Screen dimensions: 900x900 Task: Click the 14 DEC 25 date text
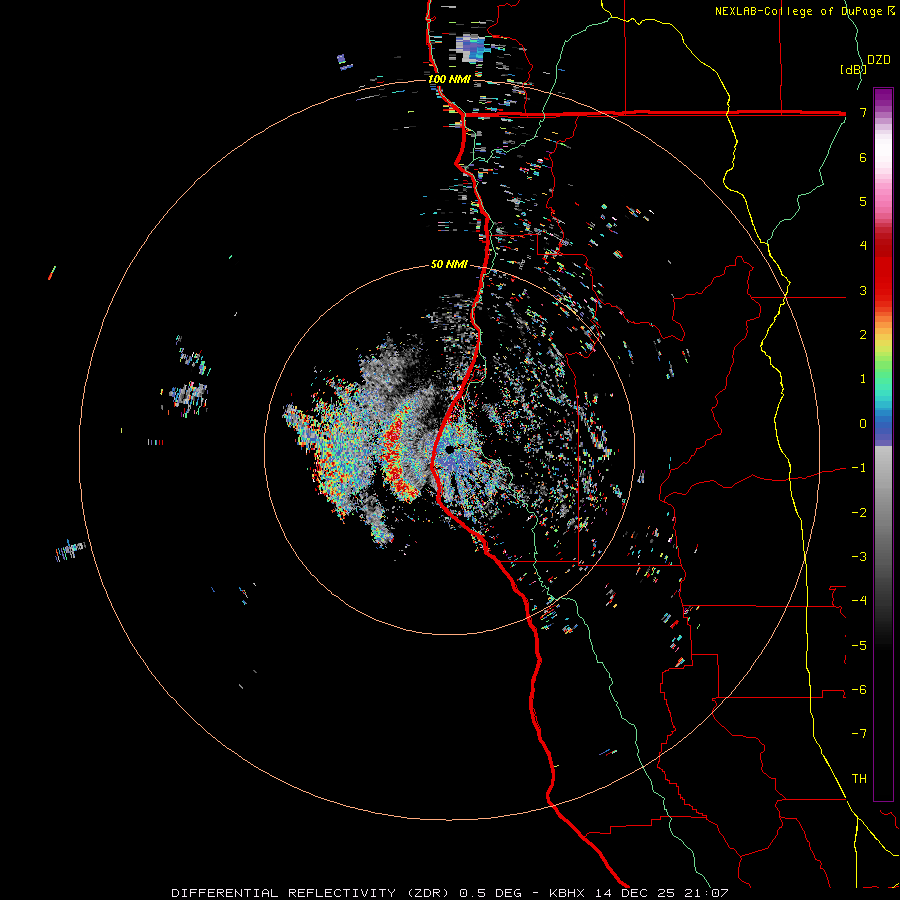(x=633, y=893)
